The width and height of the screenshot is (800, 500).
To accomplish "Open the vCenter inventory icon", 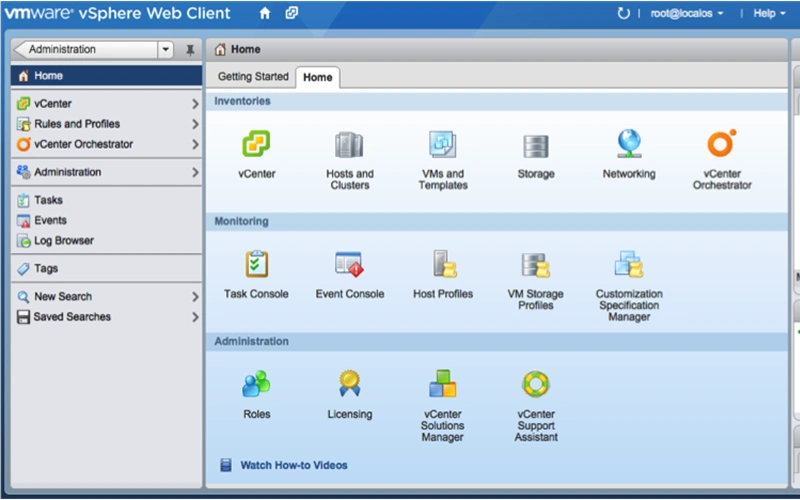I will (x=256, y=144).
